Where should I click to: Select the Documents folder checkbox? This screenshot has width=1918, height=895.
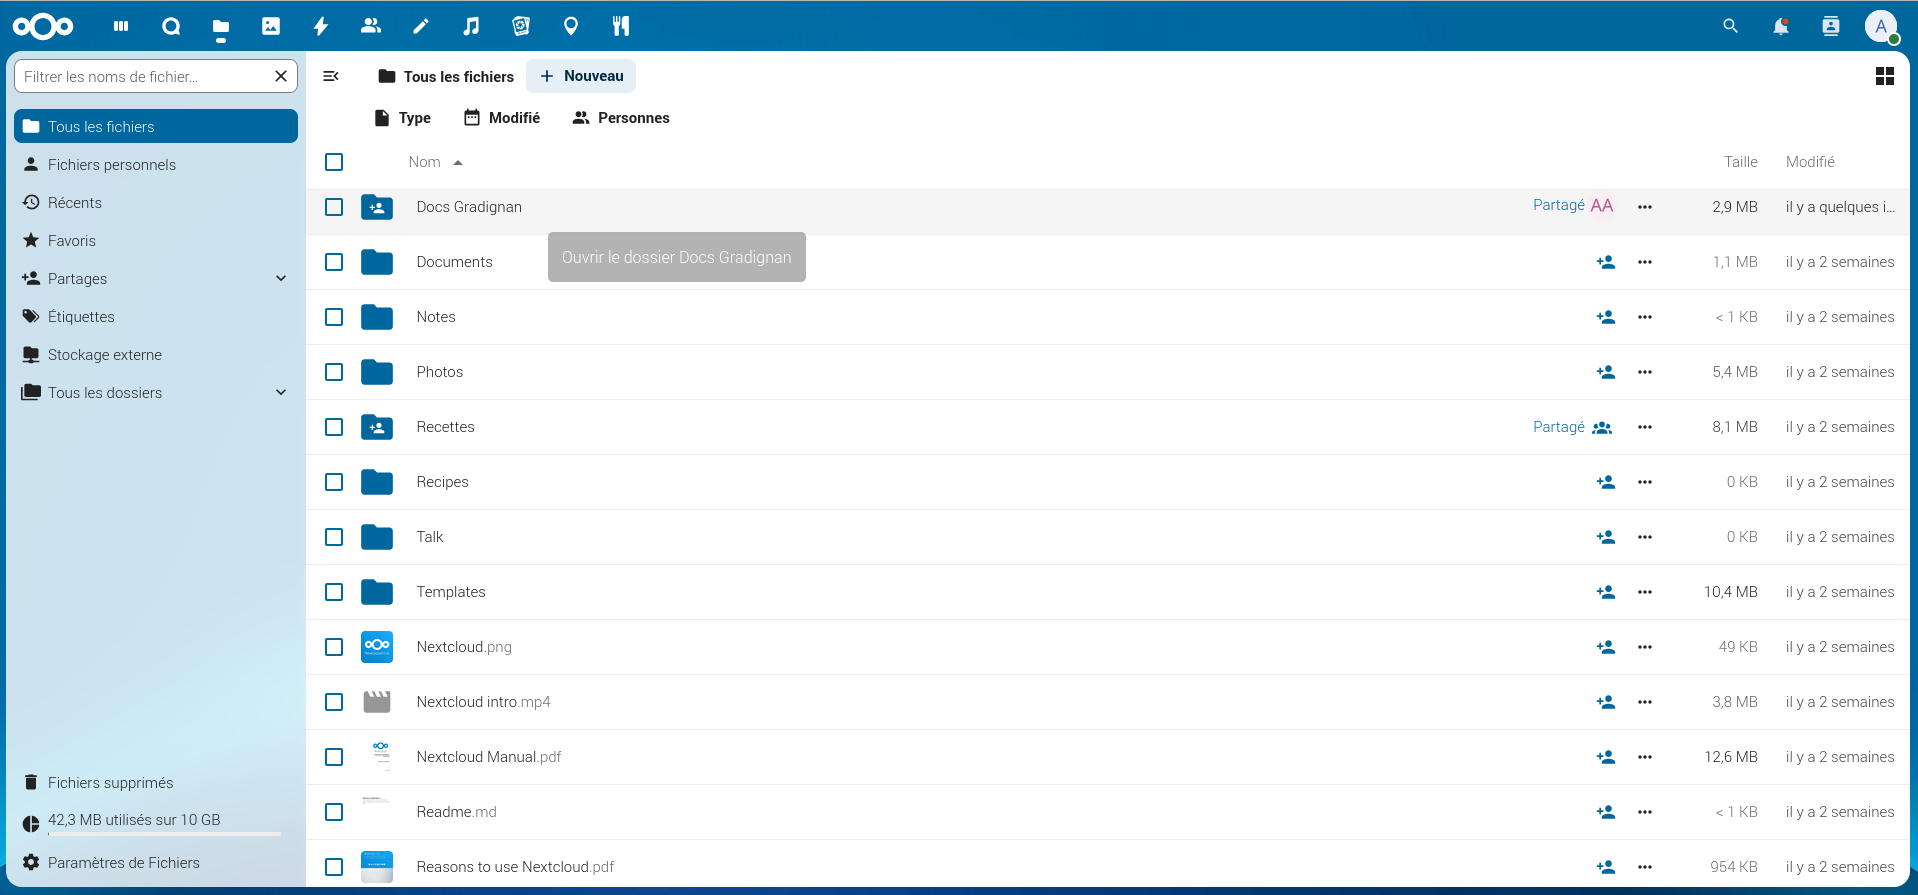pyautogui.click(x=334, y=262)
